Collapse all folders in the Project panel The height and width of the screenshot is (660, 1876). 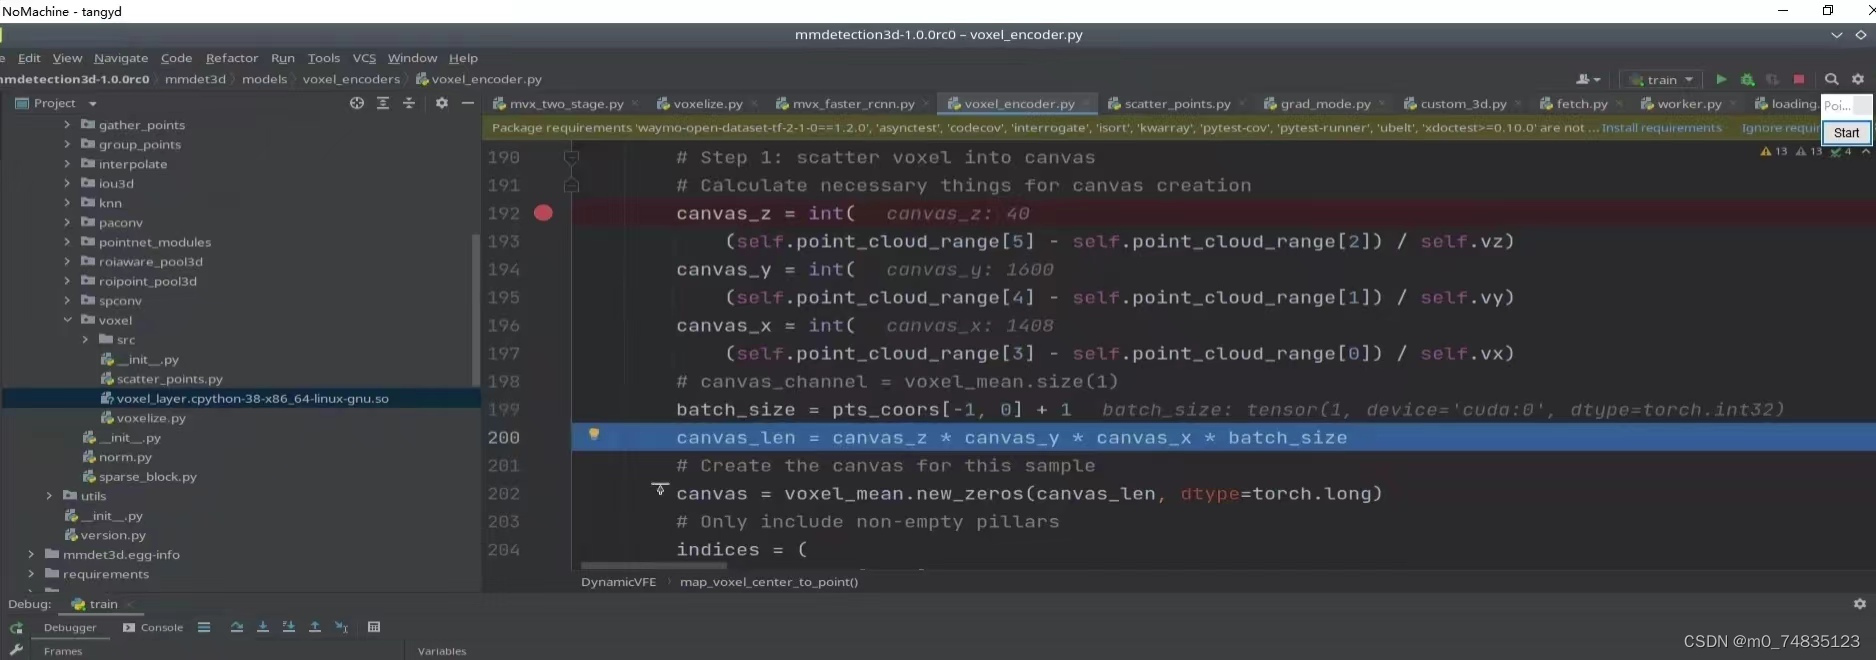click(x=409, y=103)
